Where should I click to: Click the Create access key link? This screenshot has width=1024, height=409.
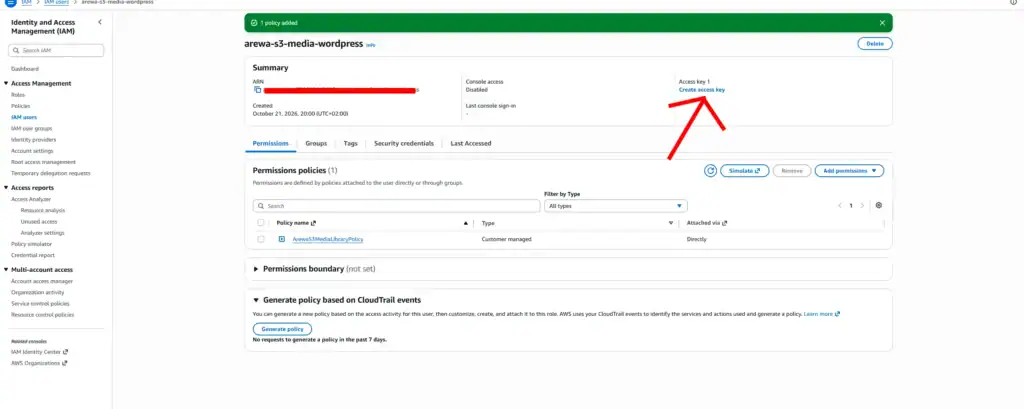(x=701, y=90)
